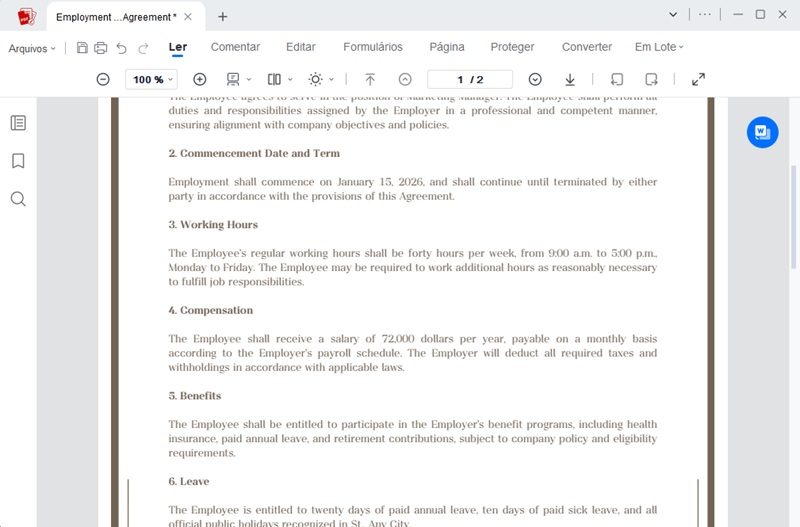Jump to last page arrow icon
Viewport: 800px width, 527px height.
coord(570,79)
